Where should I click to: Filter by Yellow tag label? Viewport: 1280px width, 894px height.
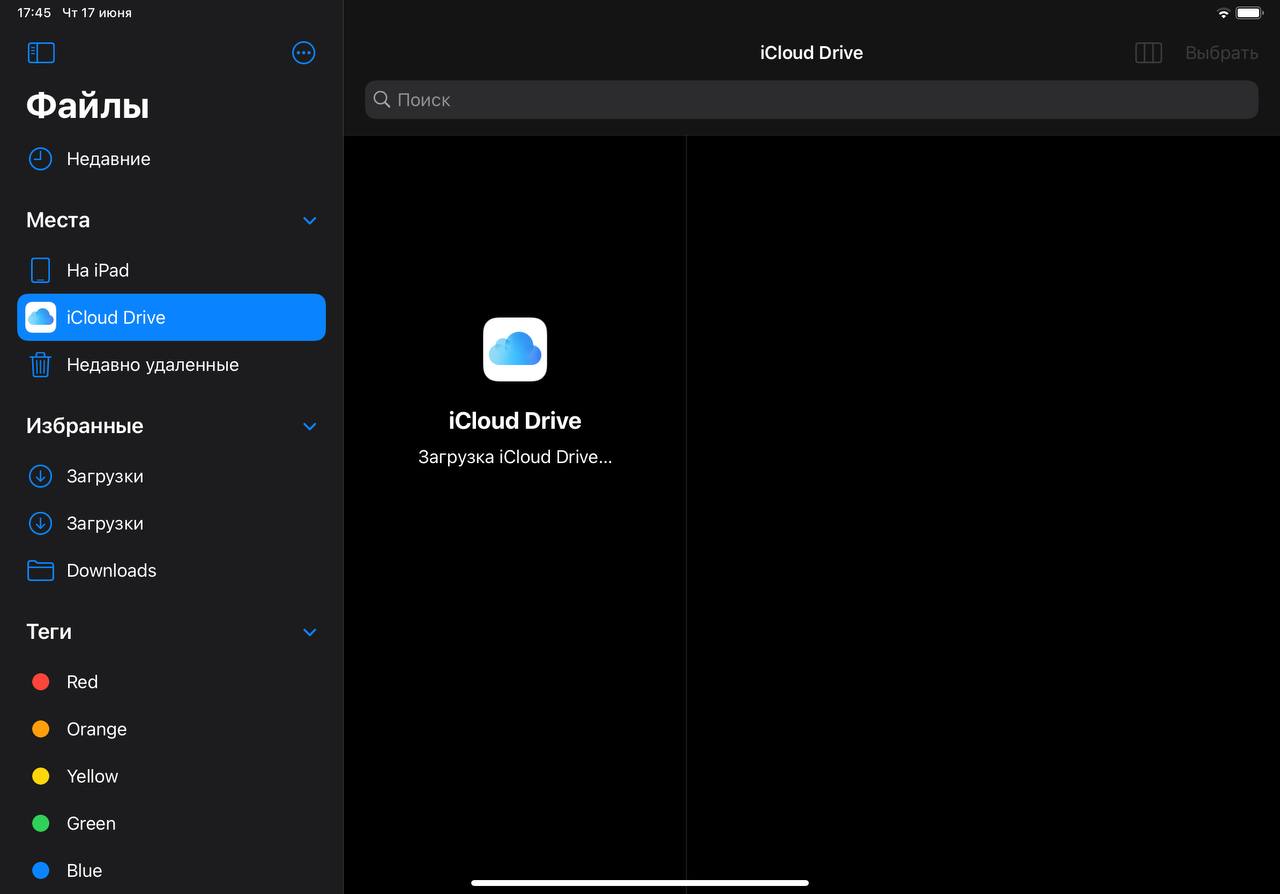92,776
